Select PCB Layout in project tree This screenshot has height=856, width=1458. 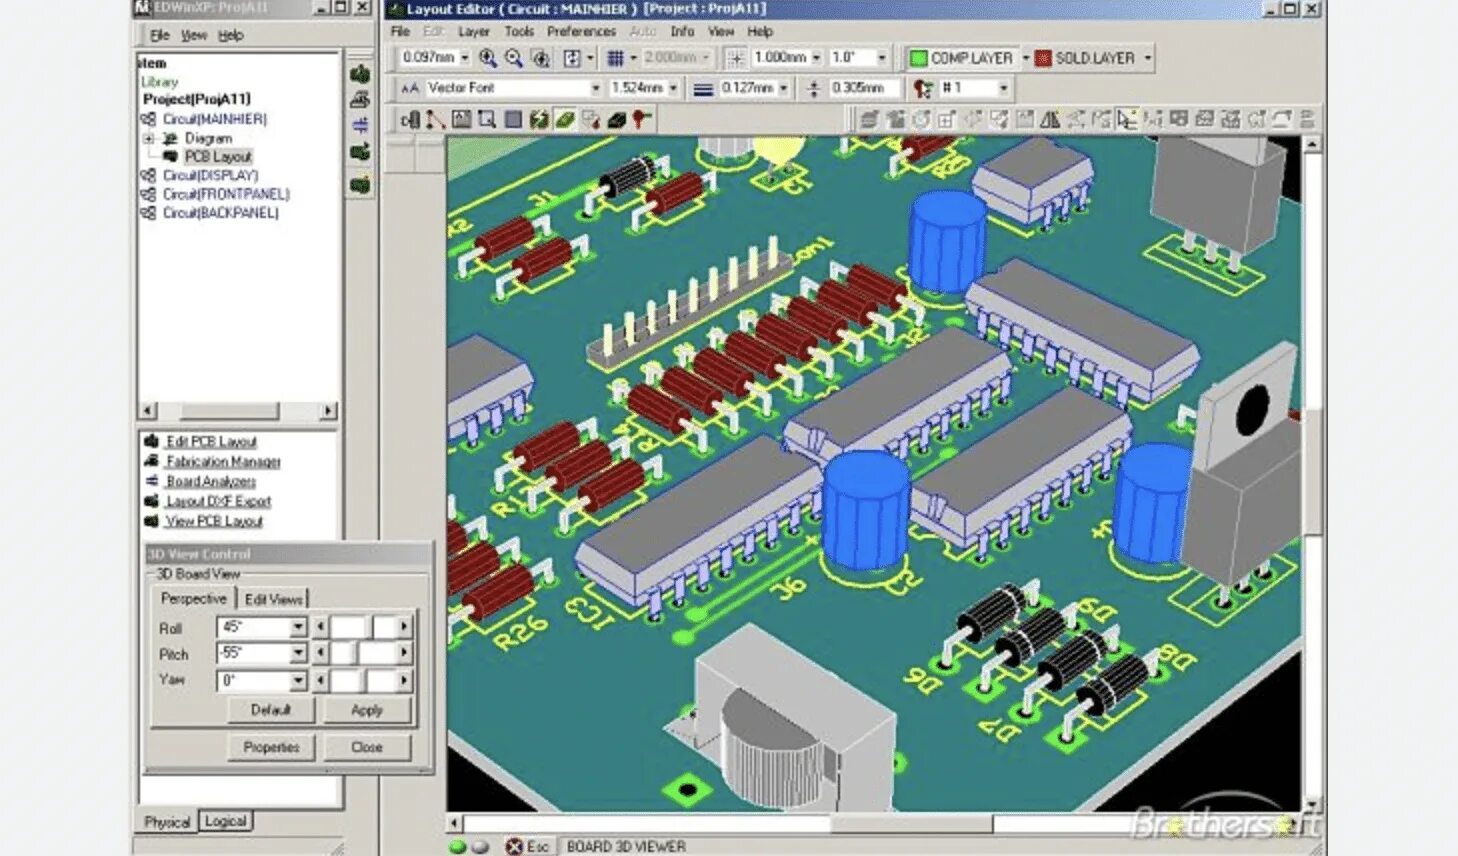pyautogui.click(x=217, y=157)
